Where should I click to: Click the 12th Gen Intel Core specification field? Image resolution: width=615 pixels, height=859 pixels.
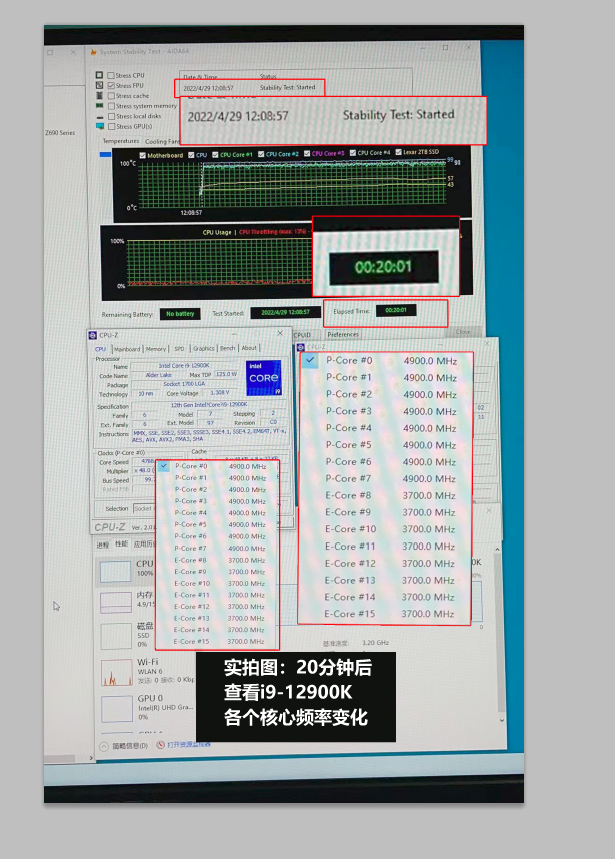[209, 405]
